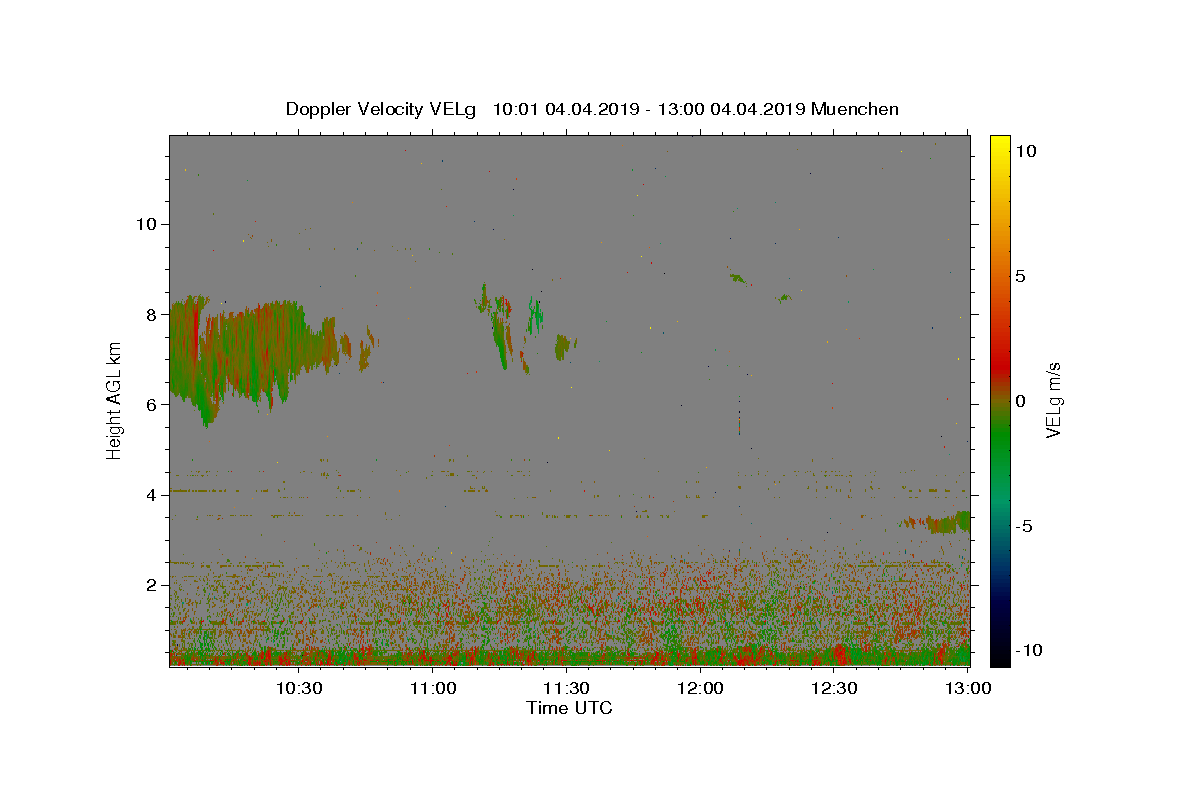1200x800 pixels.
Task: Click the low cloud echo near 12:55
Action: tap(936, 522)
